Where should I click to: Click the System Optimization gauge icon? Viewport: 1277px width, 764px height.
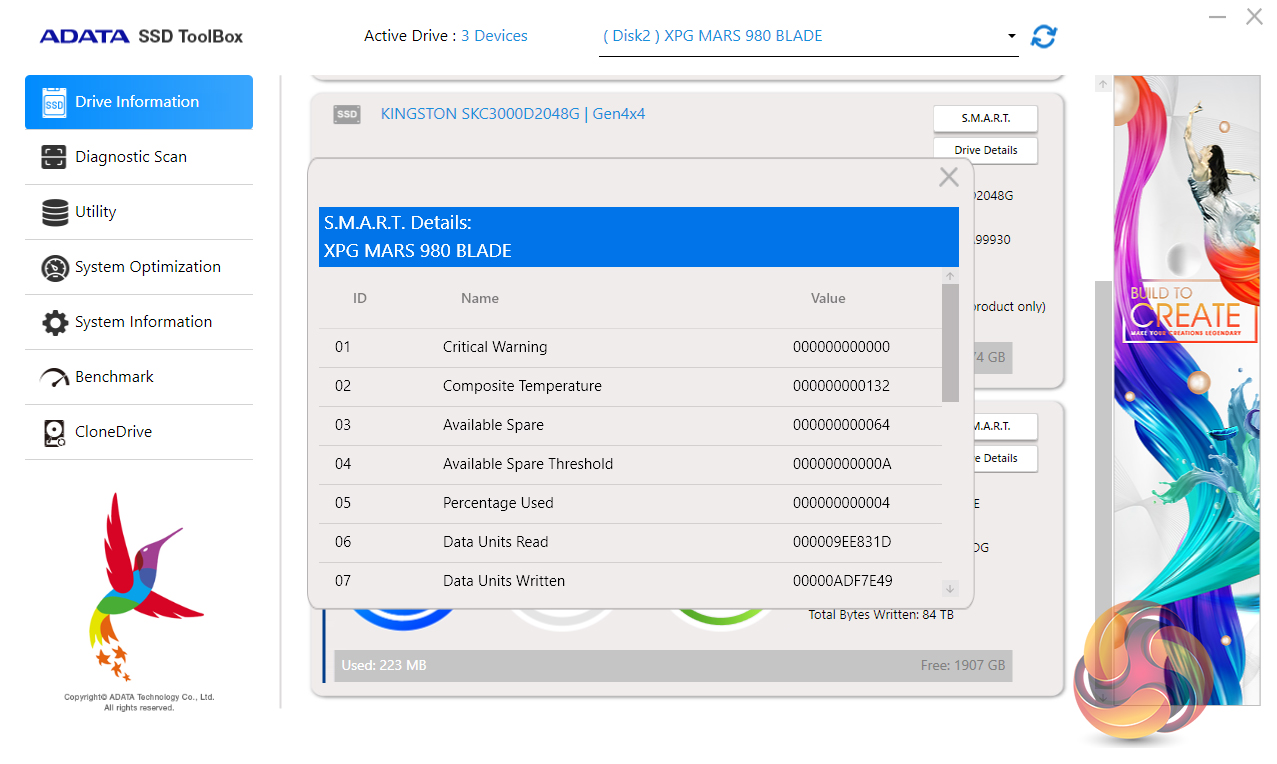[x=55, y=268]
